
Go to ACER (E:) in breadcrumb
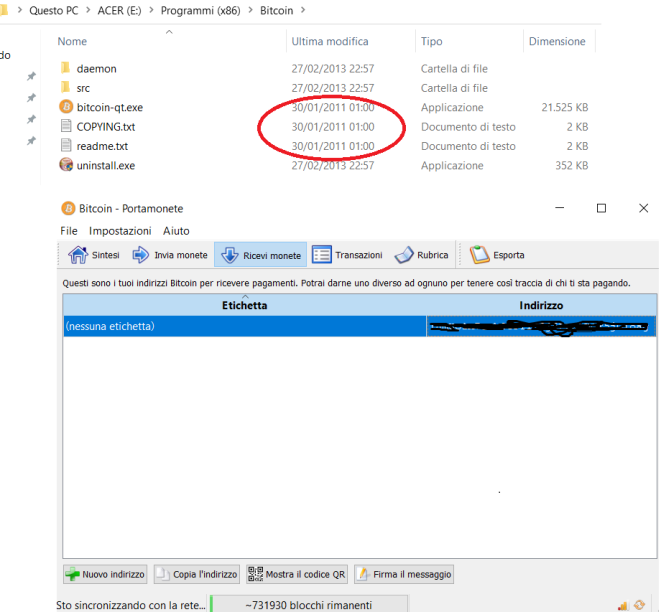[x=119, y=11]
